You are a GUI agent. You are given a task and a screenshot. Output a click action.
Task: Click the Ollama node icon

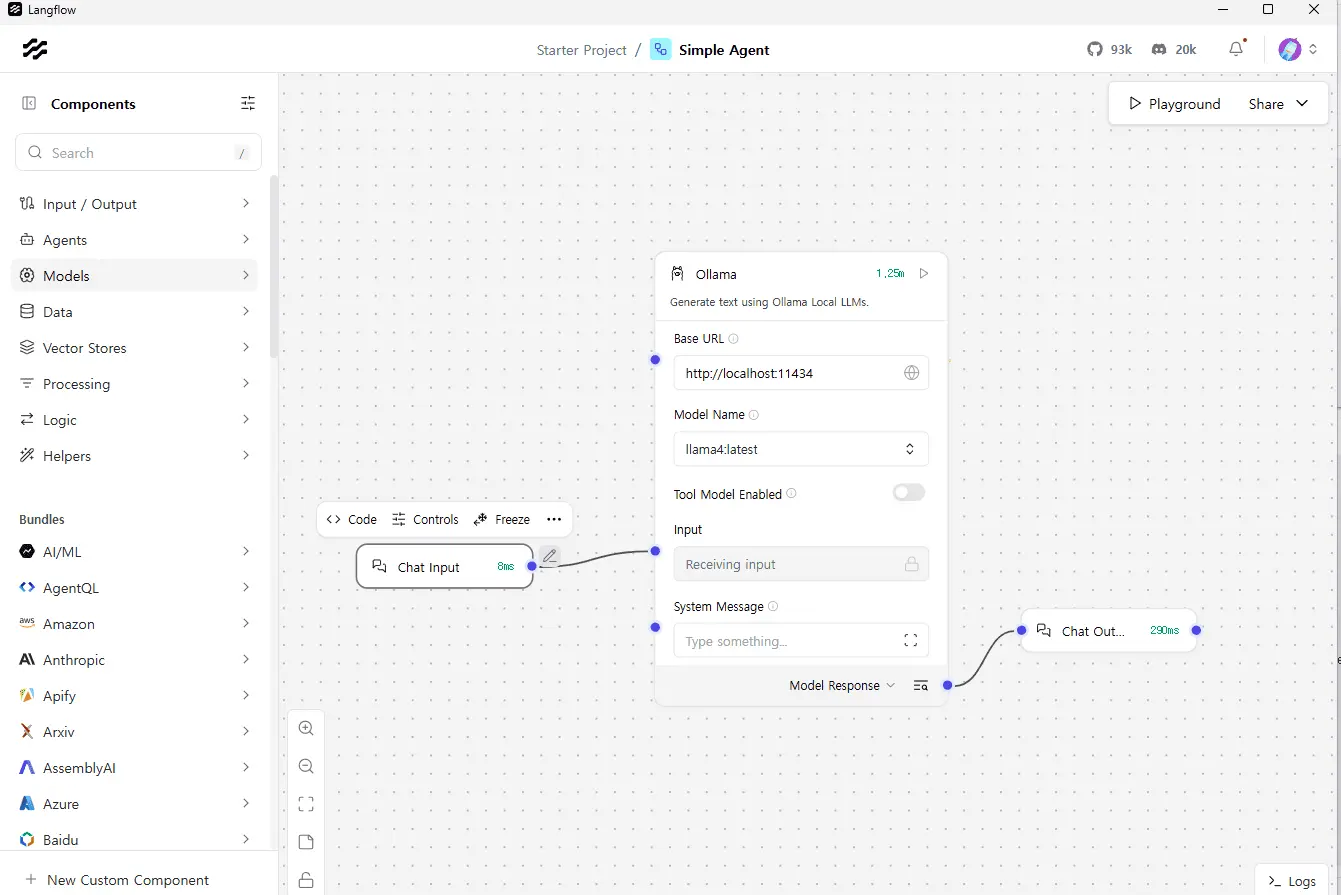[x=678, y=274]
